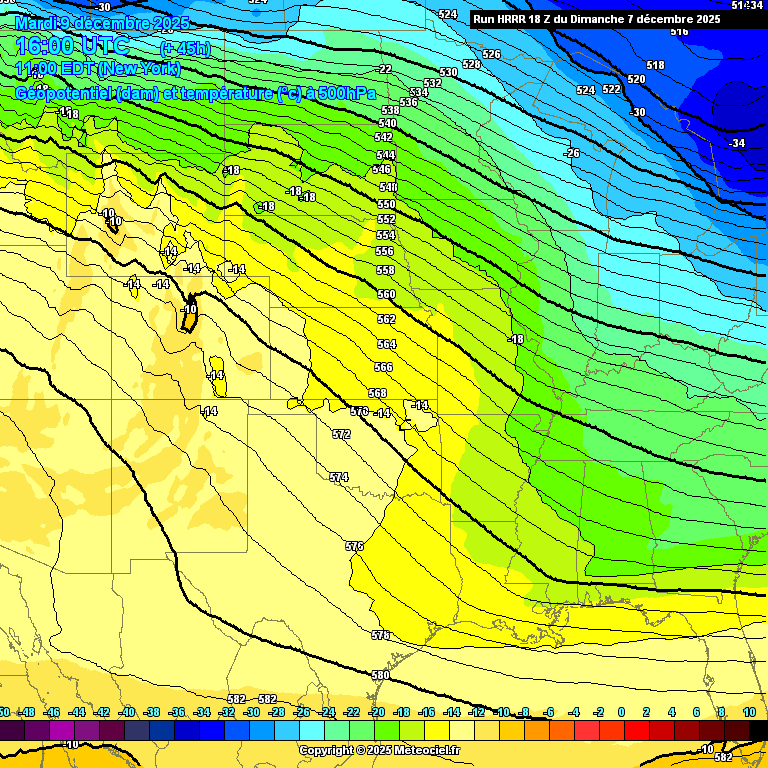This screenshot has width=768, height=768.
Task: Click the black 10 swatch at legend end
Action: 757,731
